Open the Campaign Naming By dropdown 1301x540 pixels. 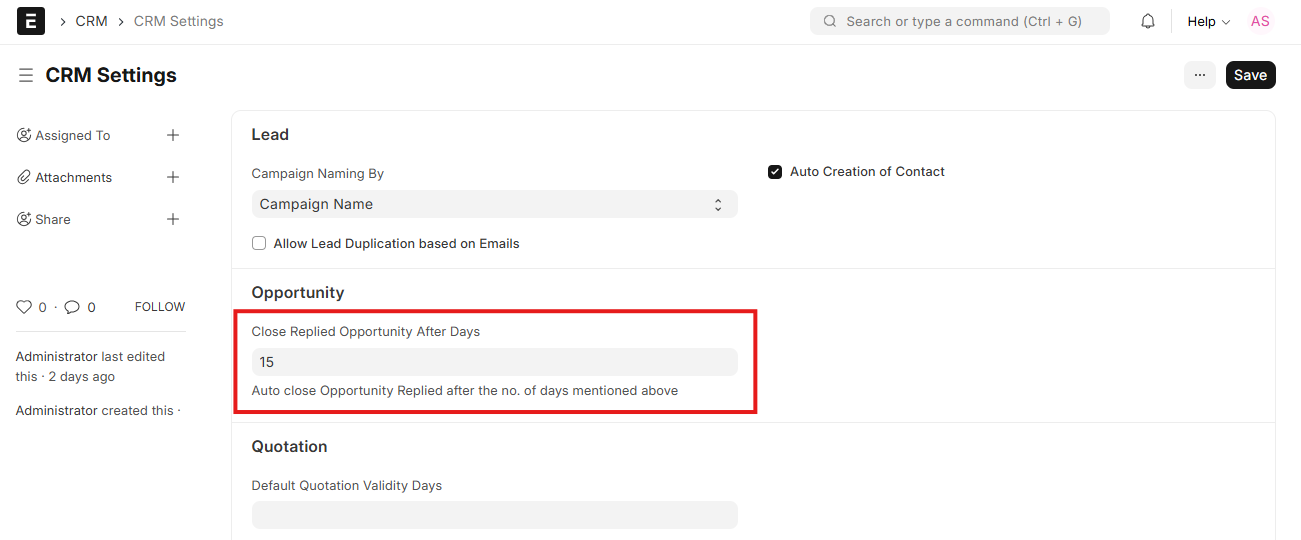(x=494, y=204)
